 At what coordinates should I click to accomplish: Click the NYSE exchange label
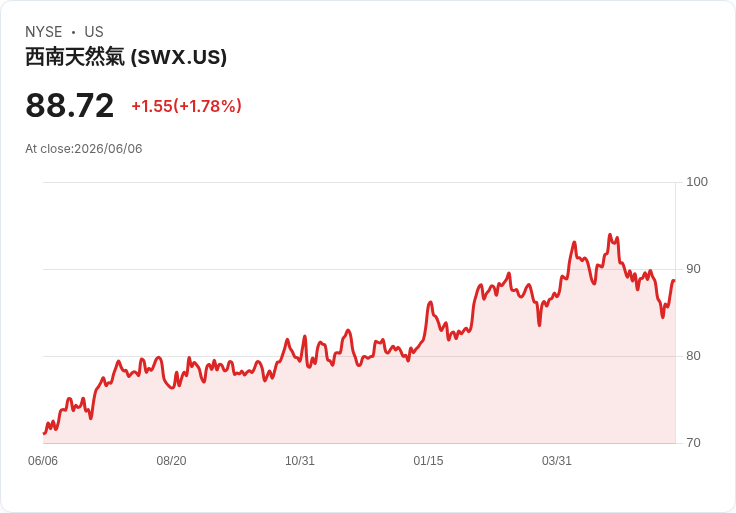point(44,31)
